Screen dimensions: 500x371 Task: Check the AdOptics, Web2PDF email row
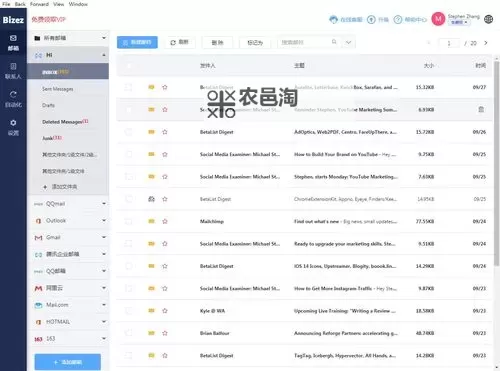129,132
